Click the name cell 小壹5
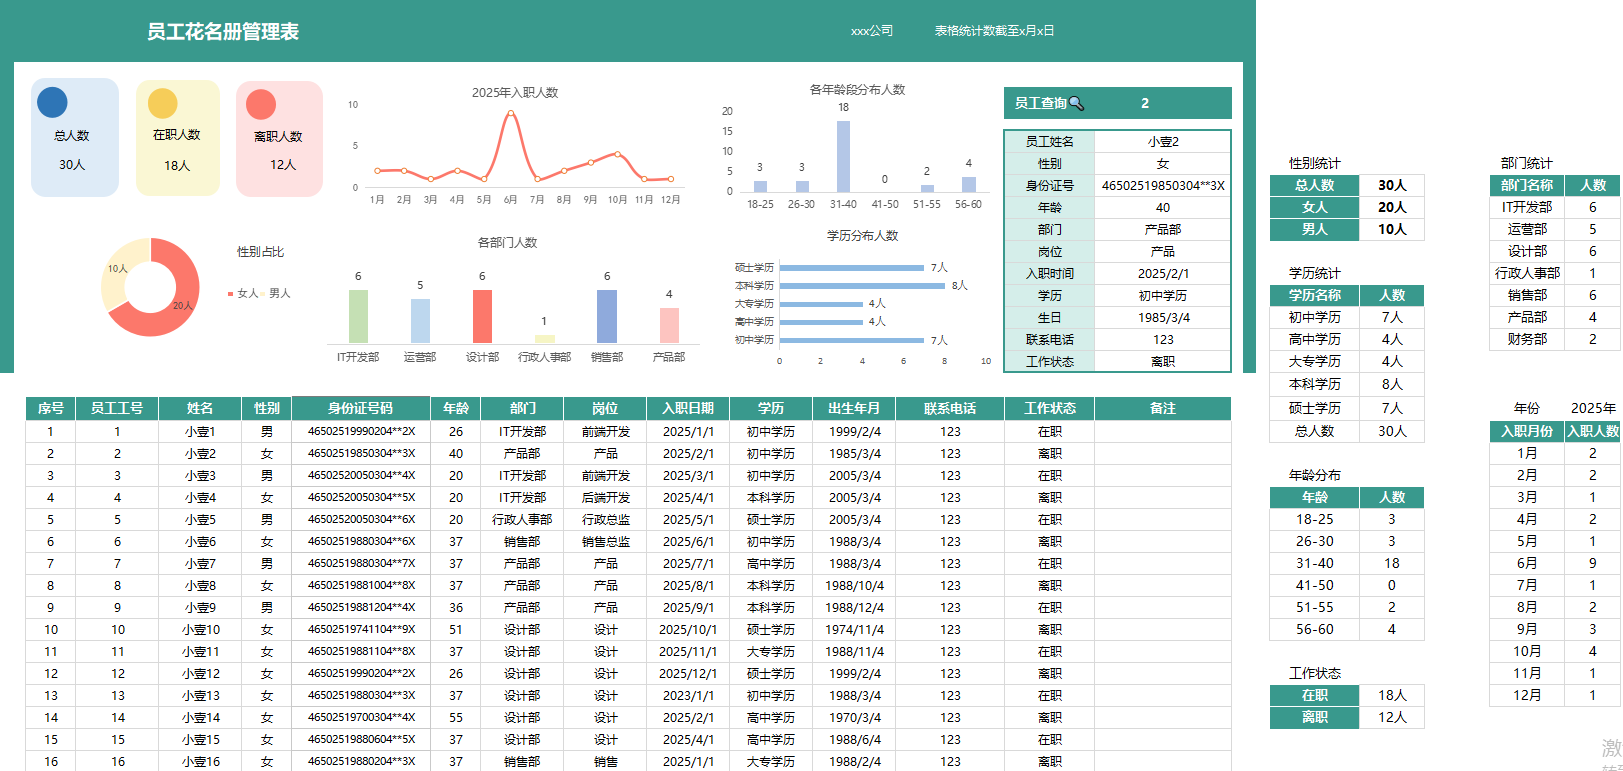 pyautogui.click(x=200, y=520)
